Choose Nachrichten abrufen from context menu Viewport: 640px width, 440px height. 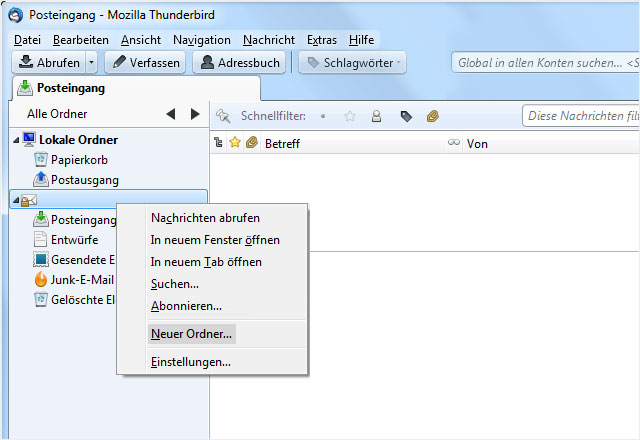pyautogui.click(x=205, y=218)
